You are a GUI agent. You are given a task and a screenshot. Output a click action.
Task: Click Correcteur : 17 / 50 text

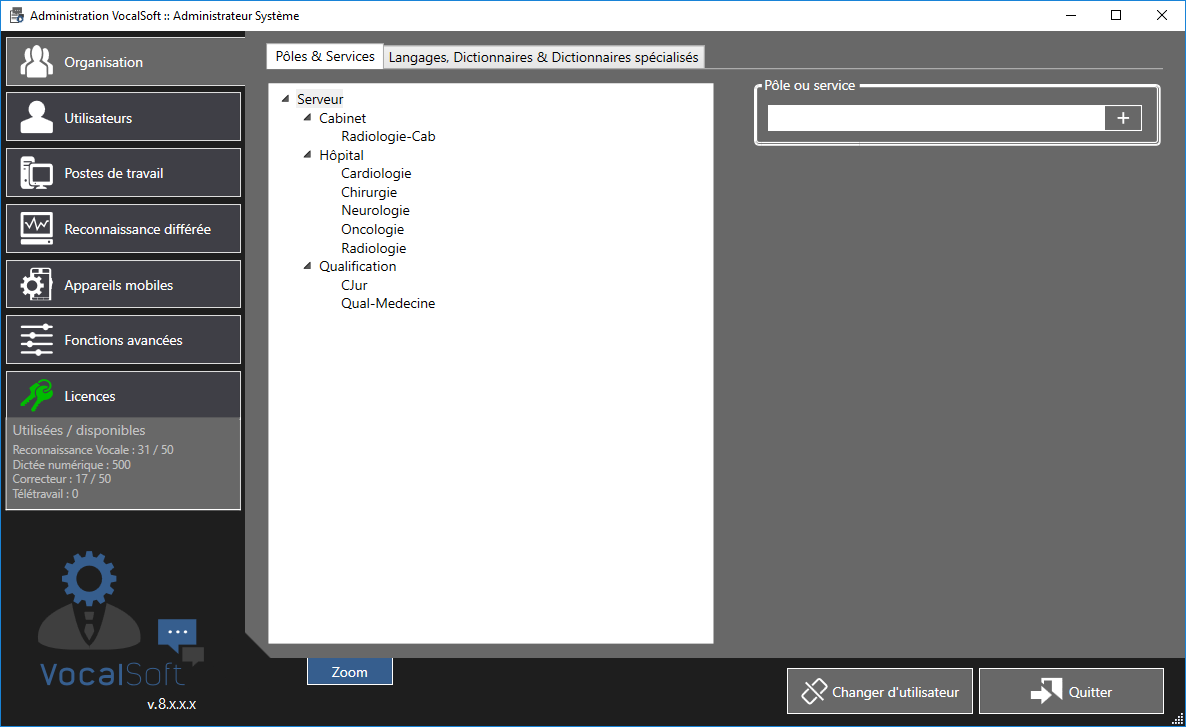[x=61, y=479]
